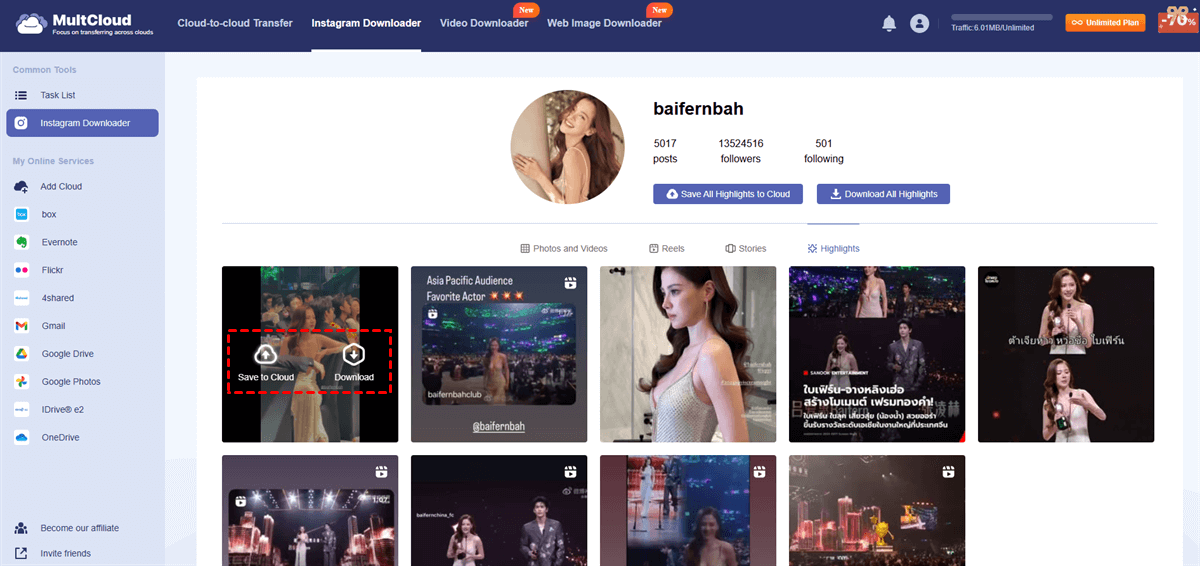Click the Become our affiliate icon
The width and height of the screenshot is (1200, 566).
[21, 528]
